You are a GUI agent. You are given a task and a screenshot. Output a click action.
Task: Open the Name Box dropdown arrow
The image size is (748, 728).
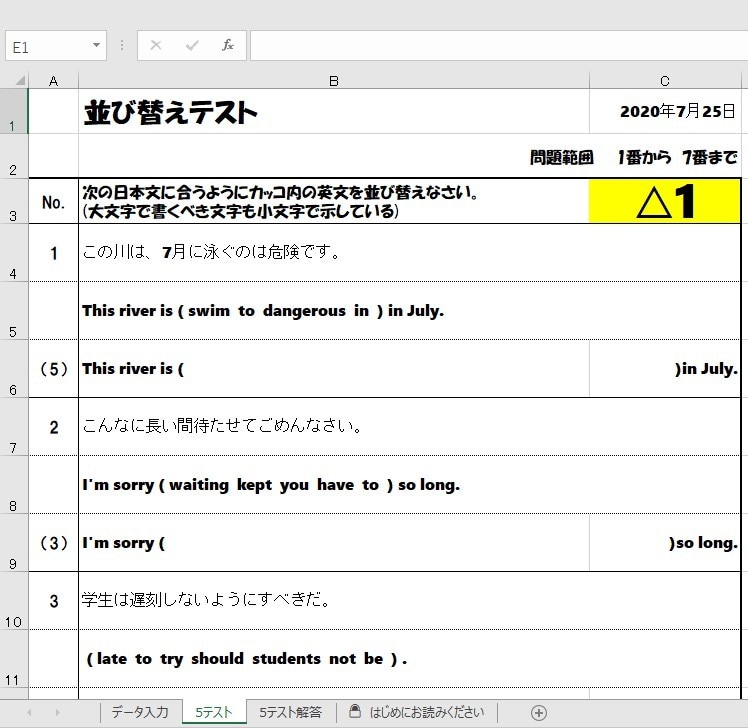click(96, 45)
